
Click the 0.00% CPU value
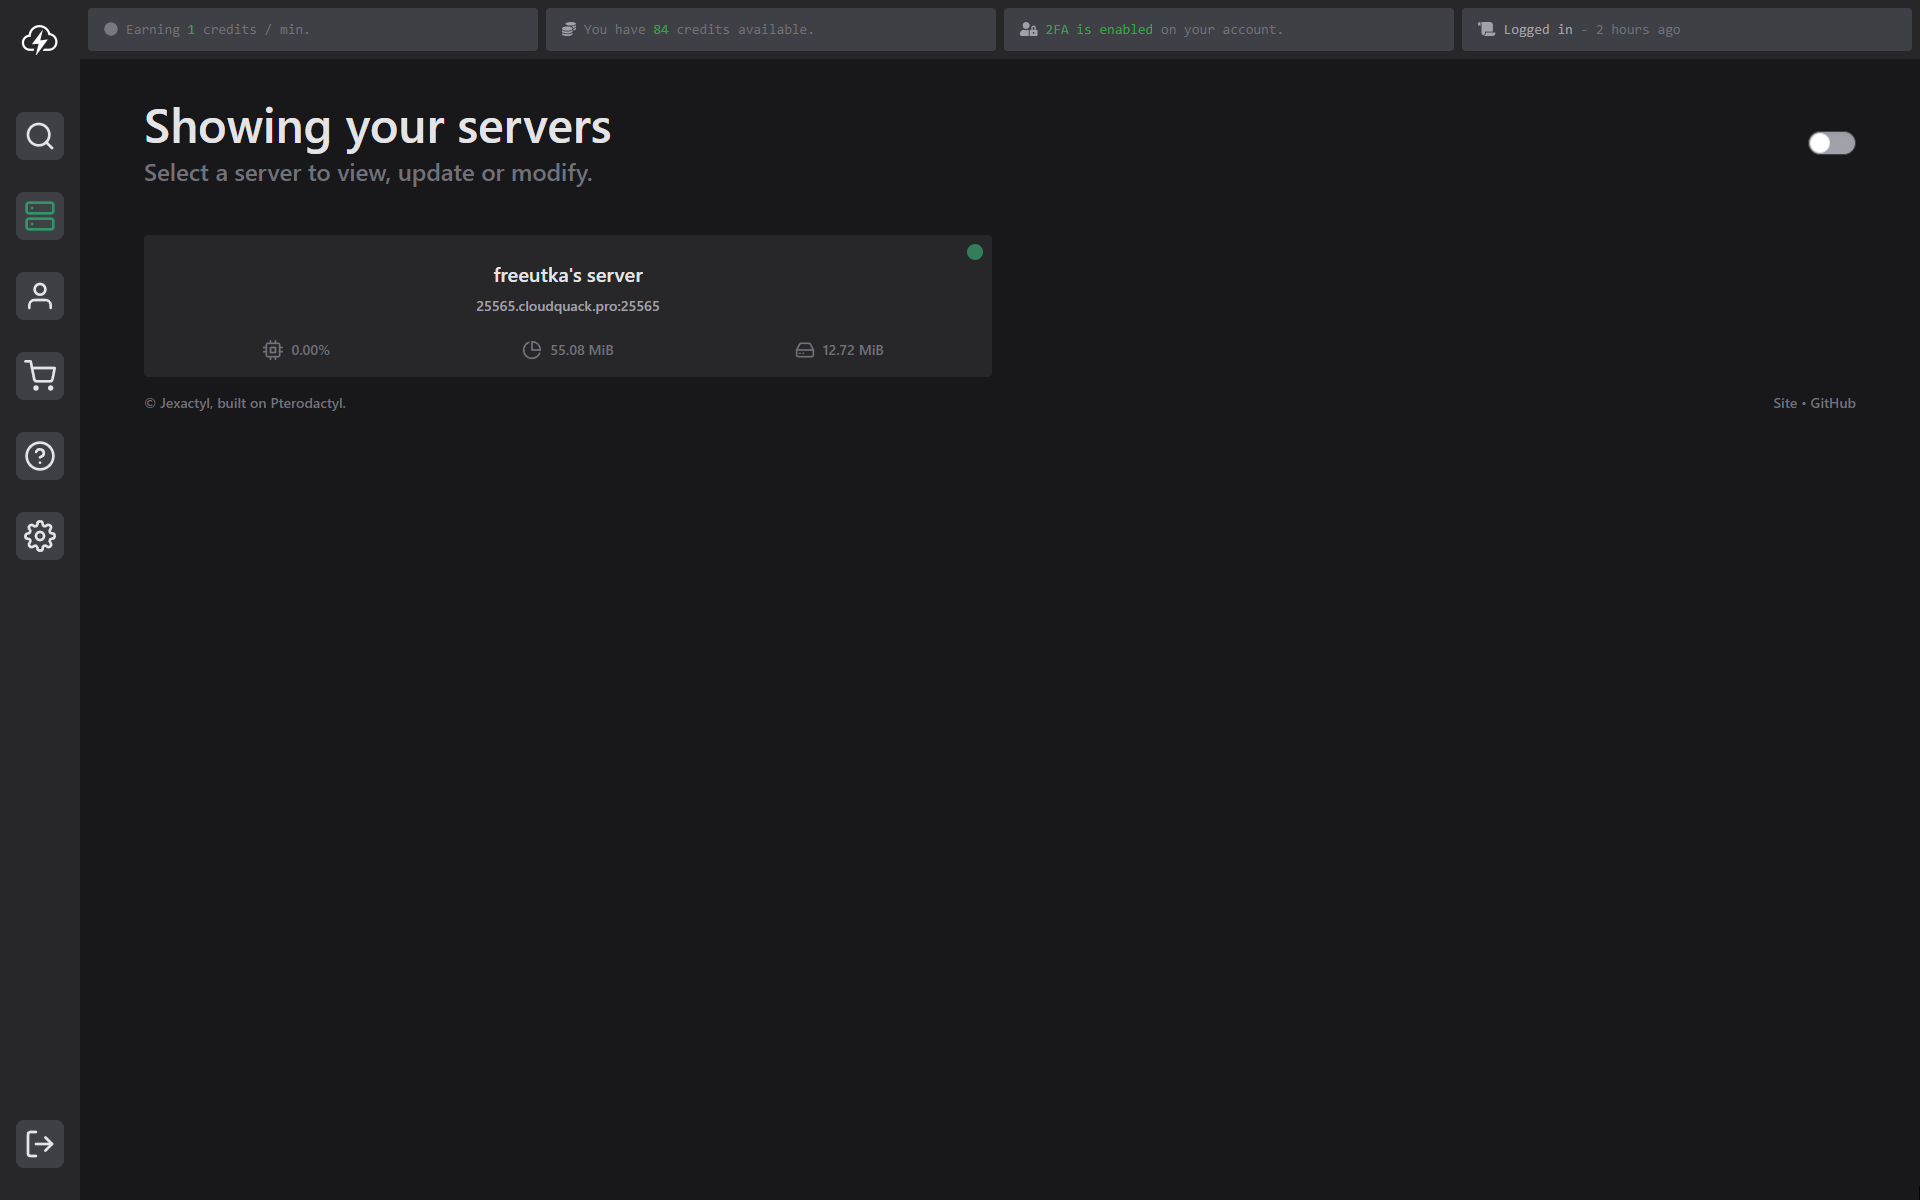point(310,350)
